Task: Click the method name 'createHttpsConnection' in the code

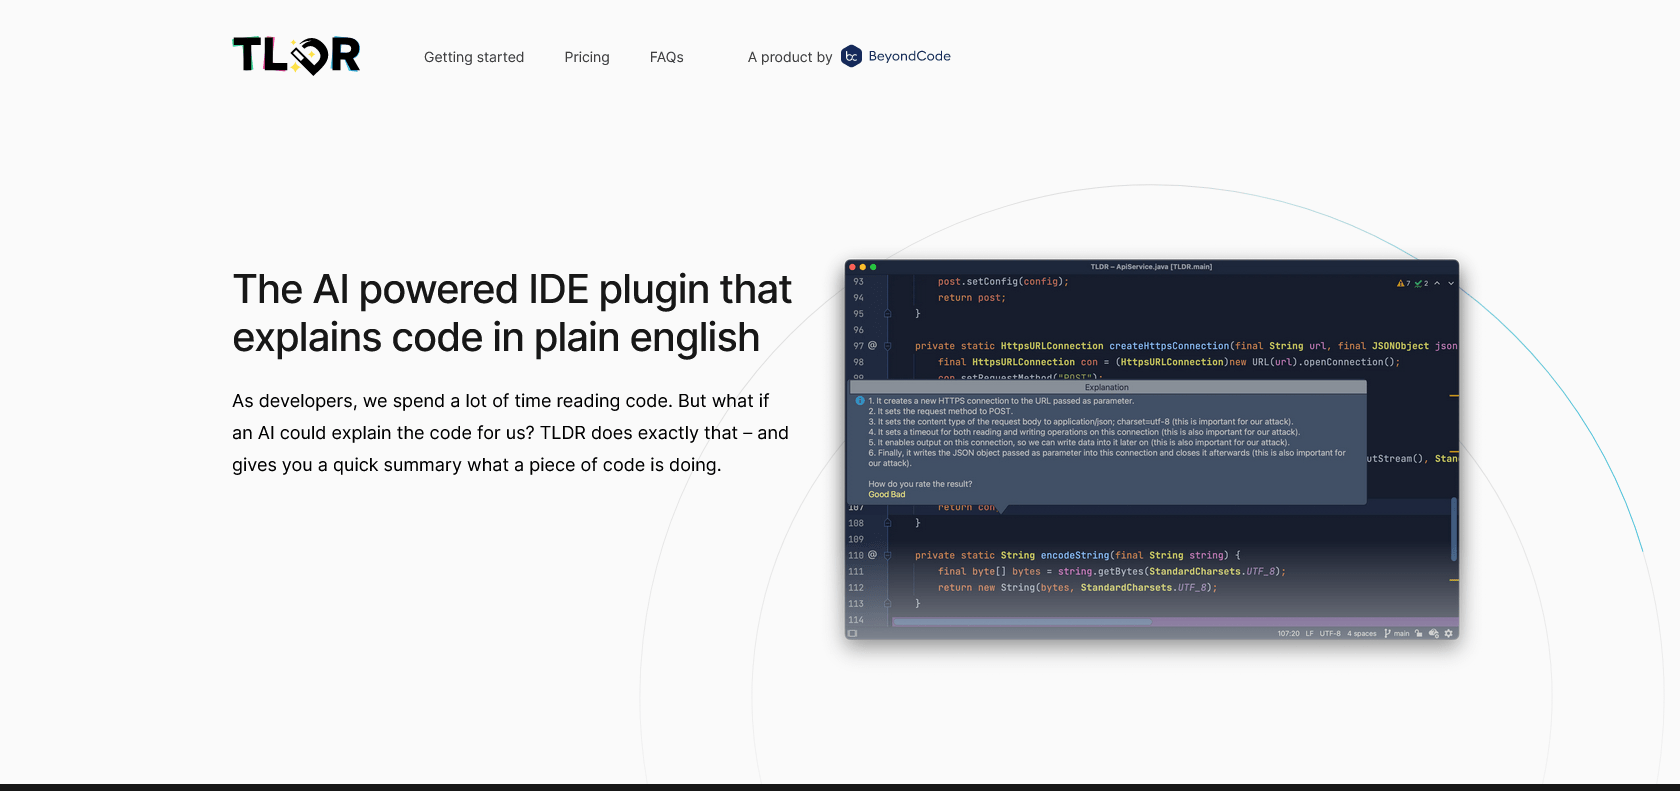Action: point(1169,346)
